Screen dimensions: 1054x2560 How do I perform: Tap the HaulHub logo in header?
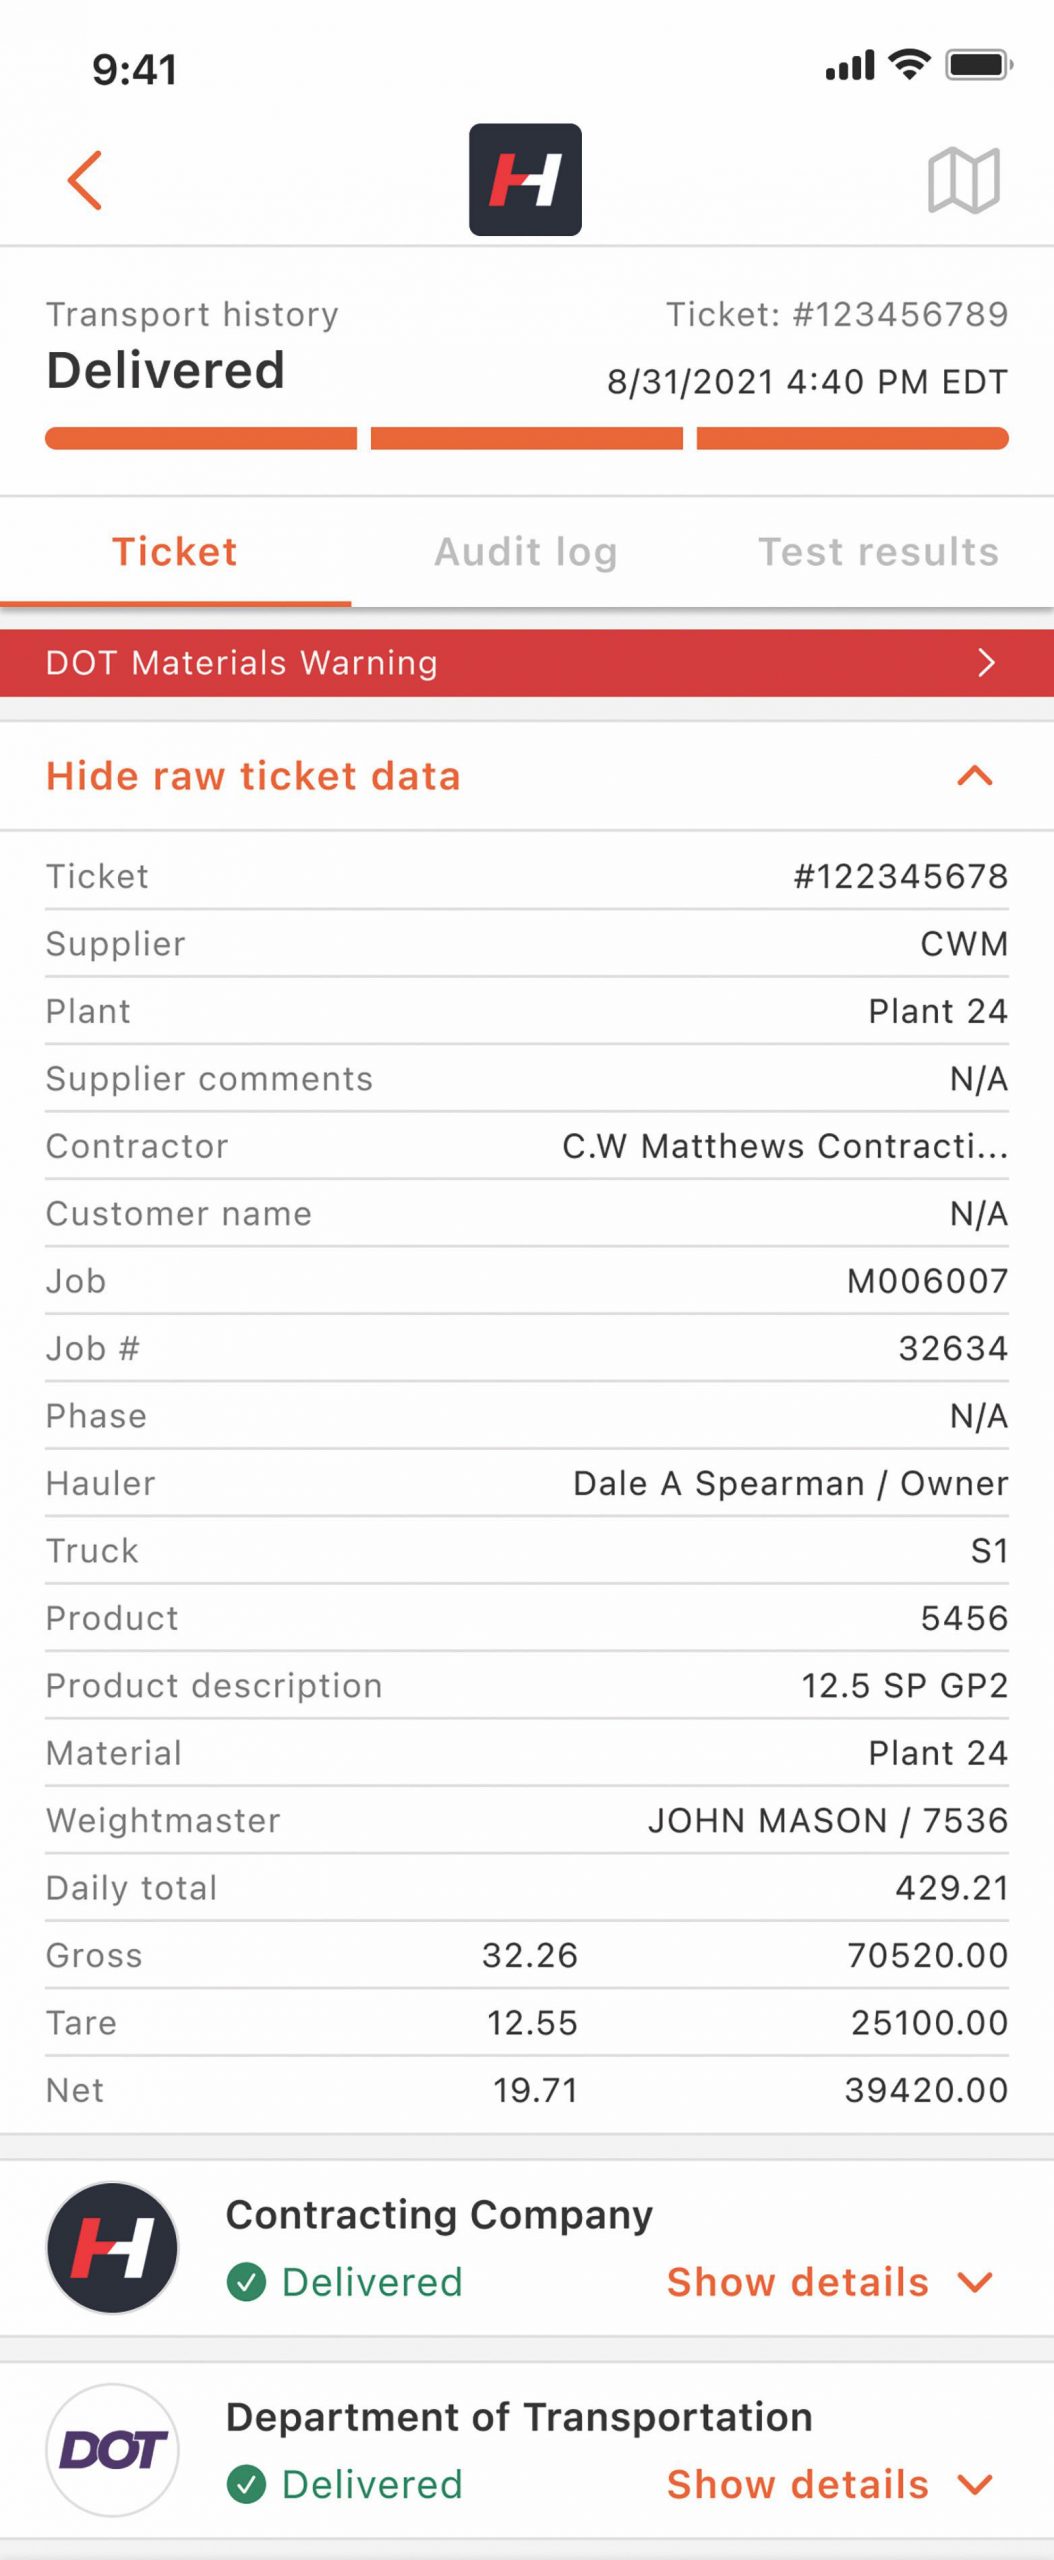pos(525,180)
